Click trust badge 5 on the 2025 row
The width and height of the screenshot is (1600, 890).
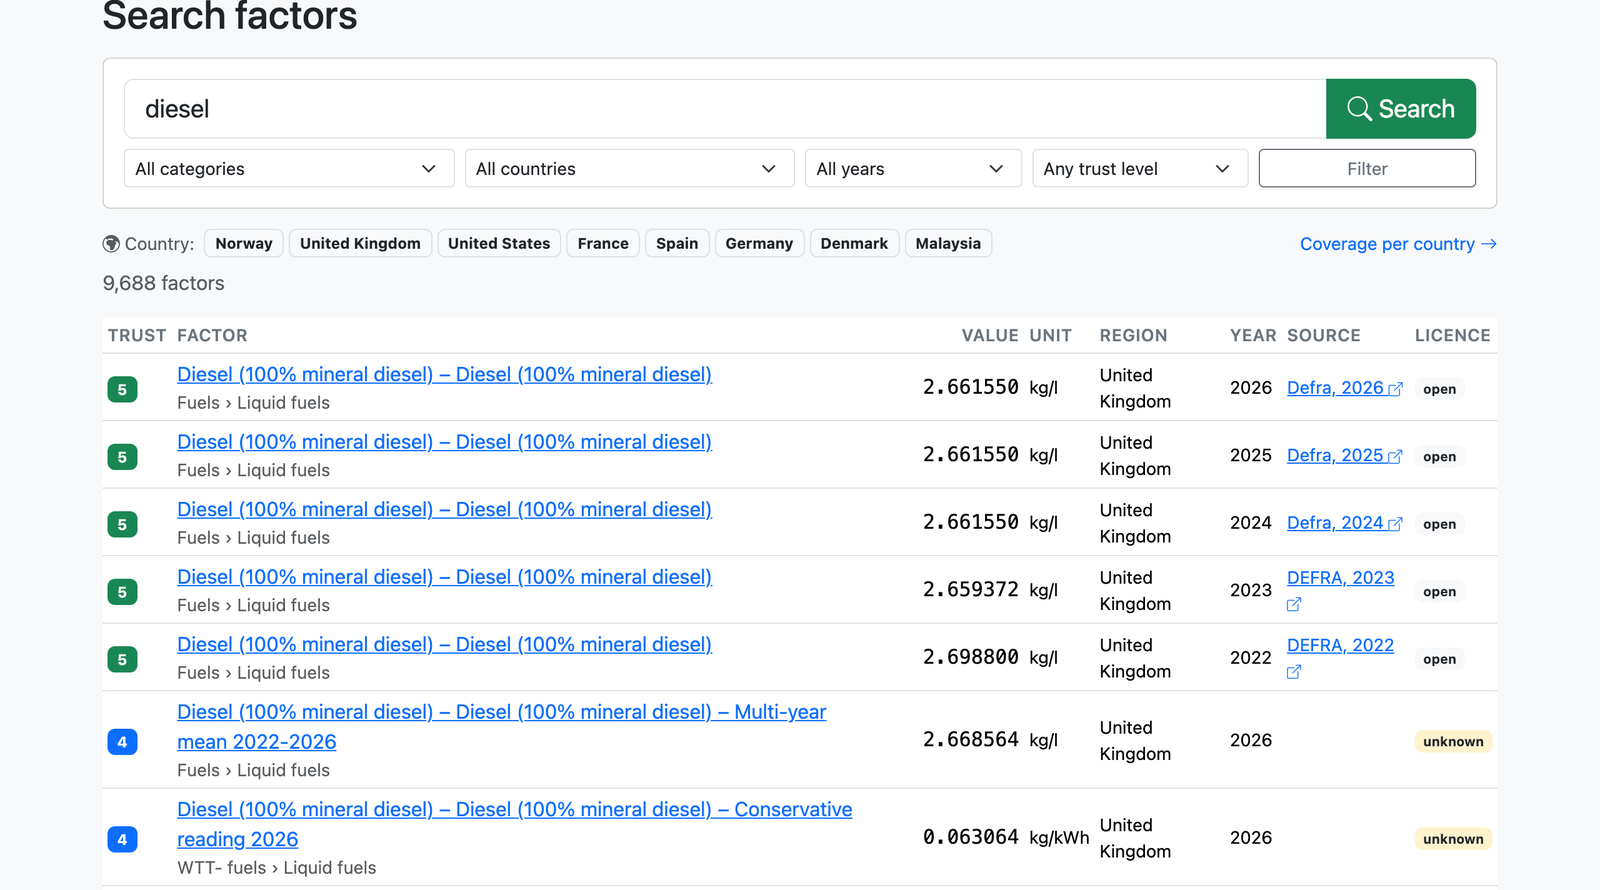(122, 457)
